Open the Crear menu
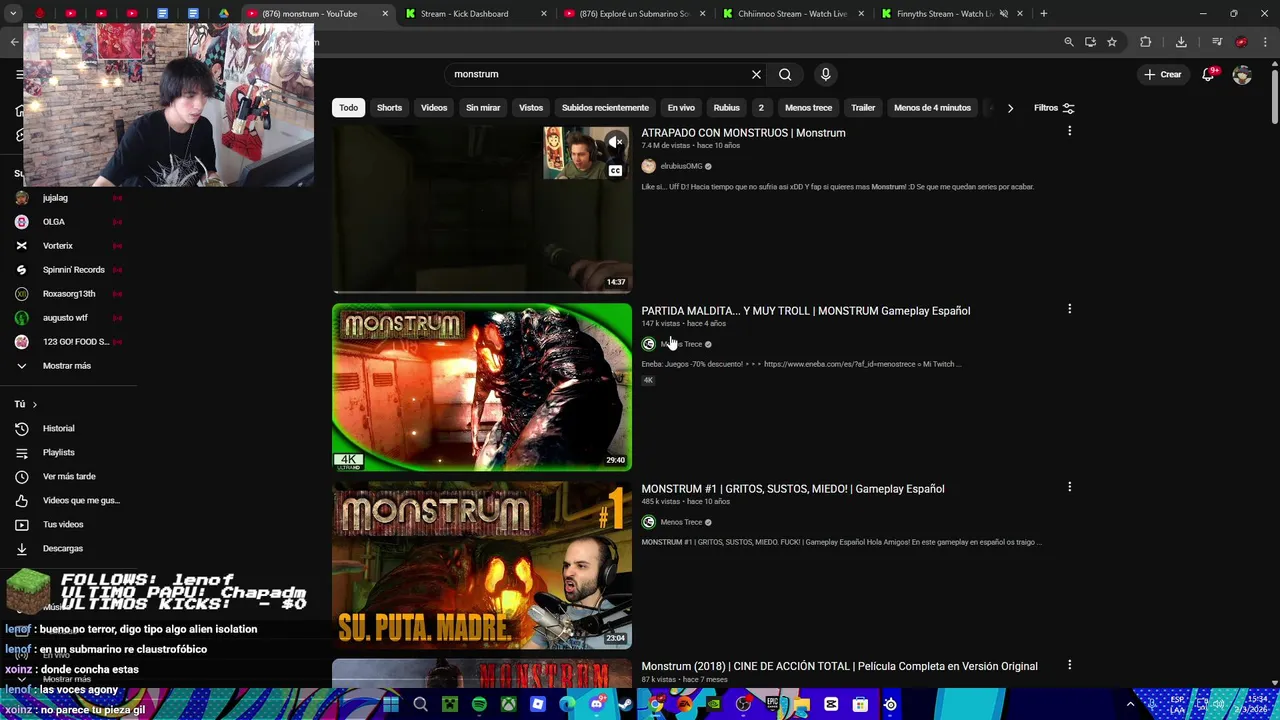Viewport: 1280px width, 720px height. (x=1163, y=74)
